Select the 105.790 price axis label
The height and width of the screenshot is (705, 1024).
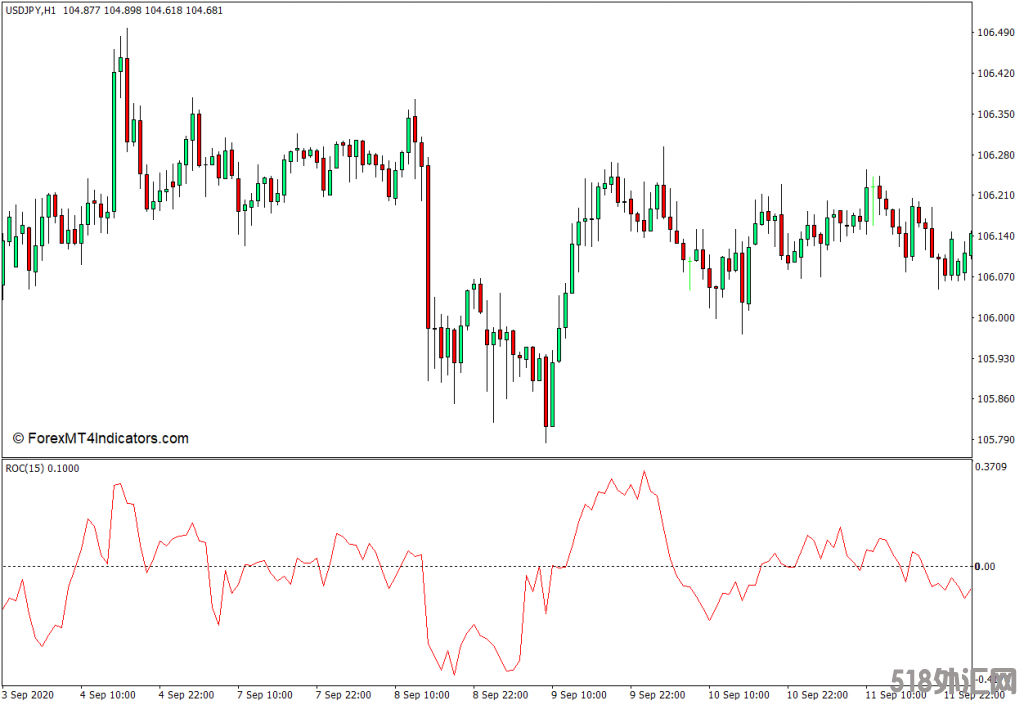pyautogui.click(x=996, y=440)
